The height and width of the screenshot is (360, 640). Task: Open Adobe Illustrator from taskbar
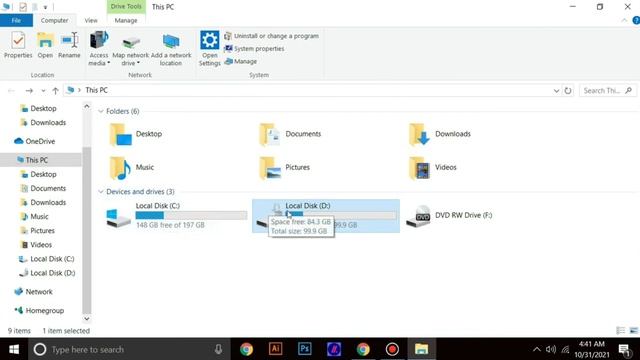tap(276, 349)
